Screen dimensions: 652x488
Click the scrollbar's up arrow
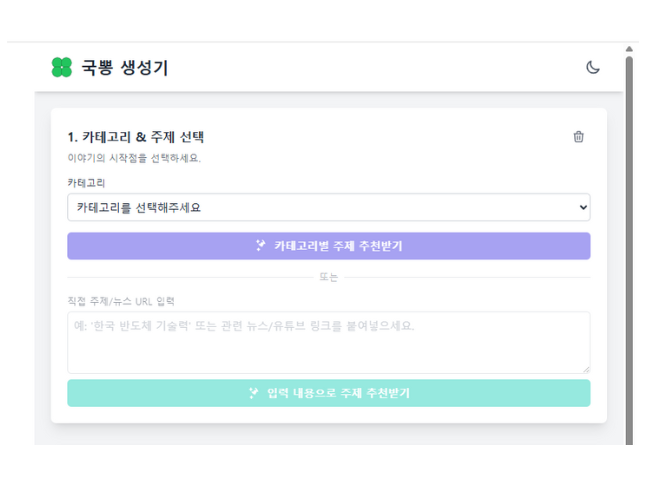click(x=629, y=48)
